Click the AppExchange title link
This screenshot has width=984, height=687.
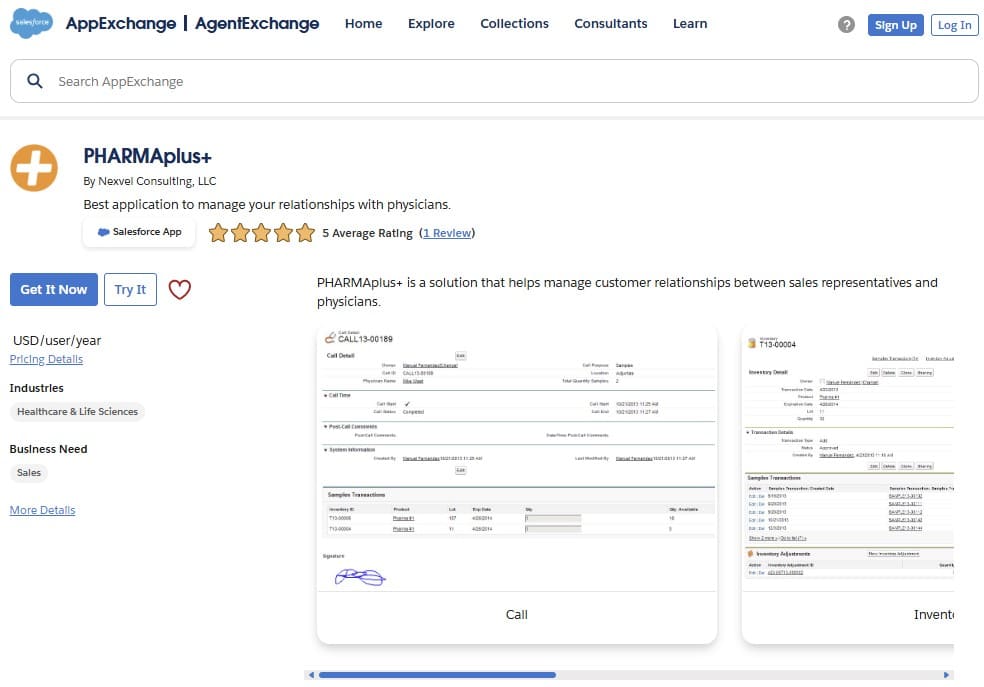point(121,24)
